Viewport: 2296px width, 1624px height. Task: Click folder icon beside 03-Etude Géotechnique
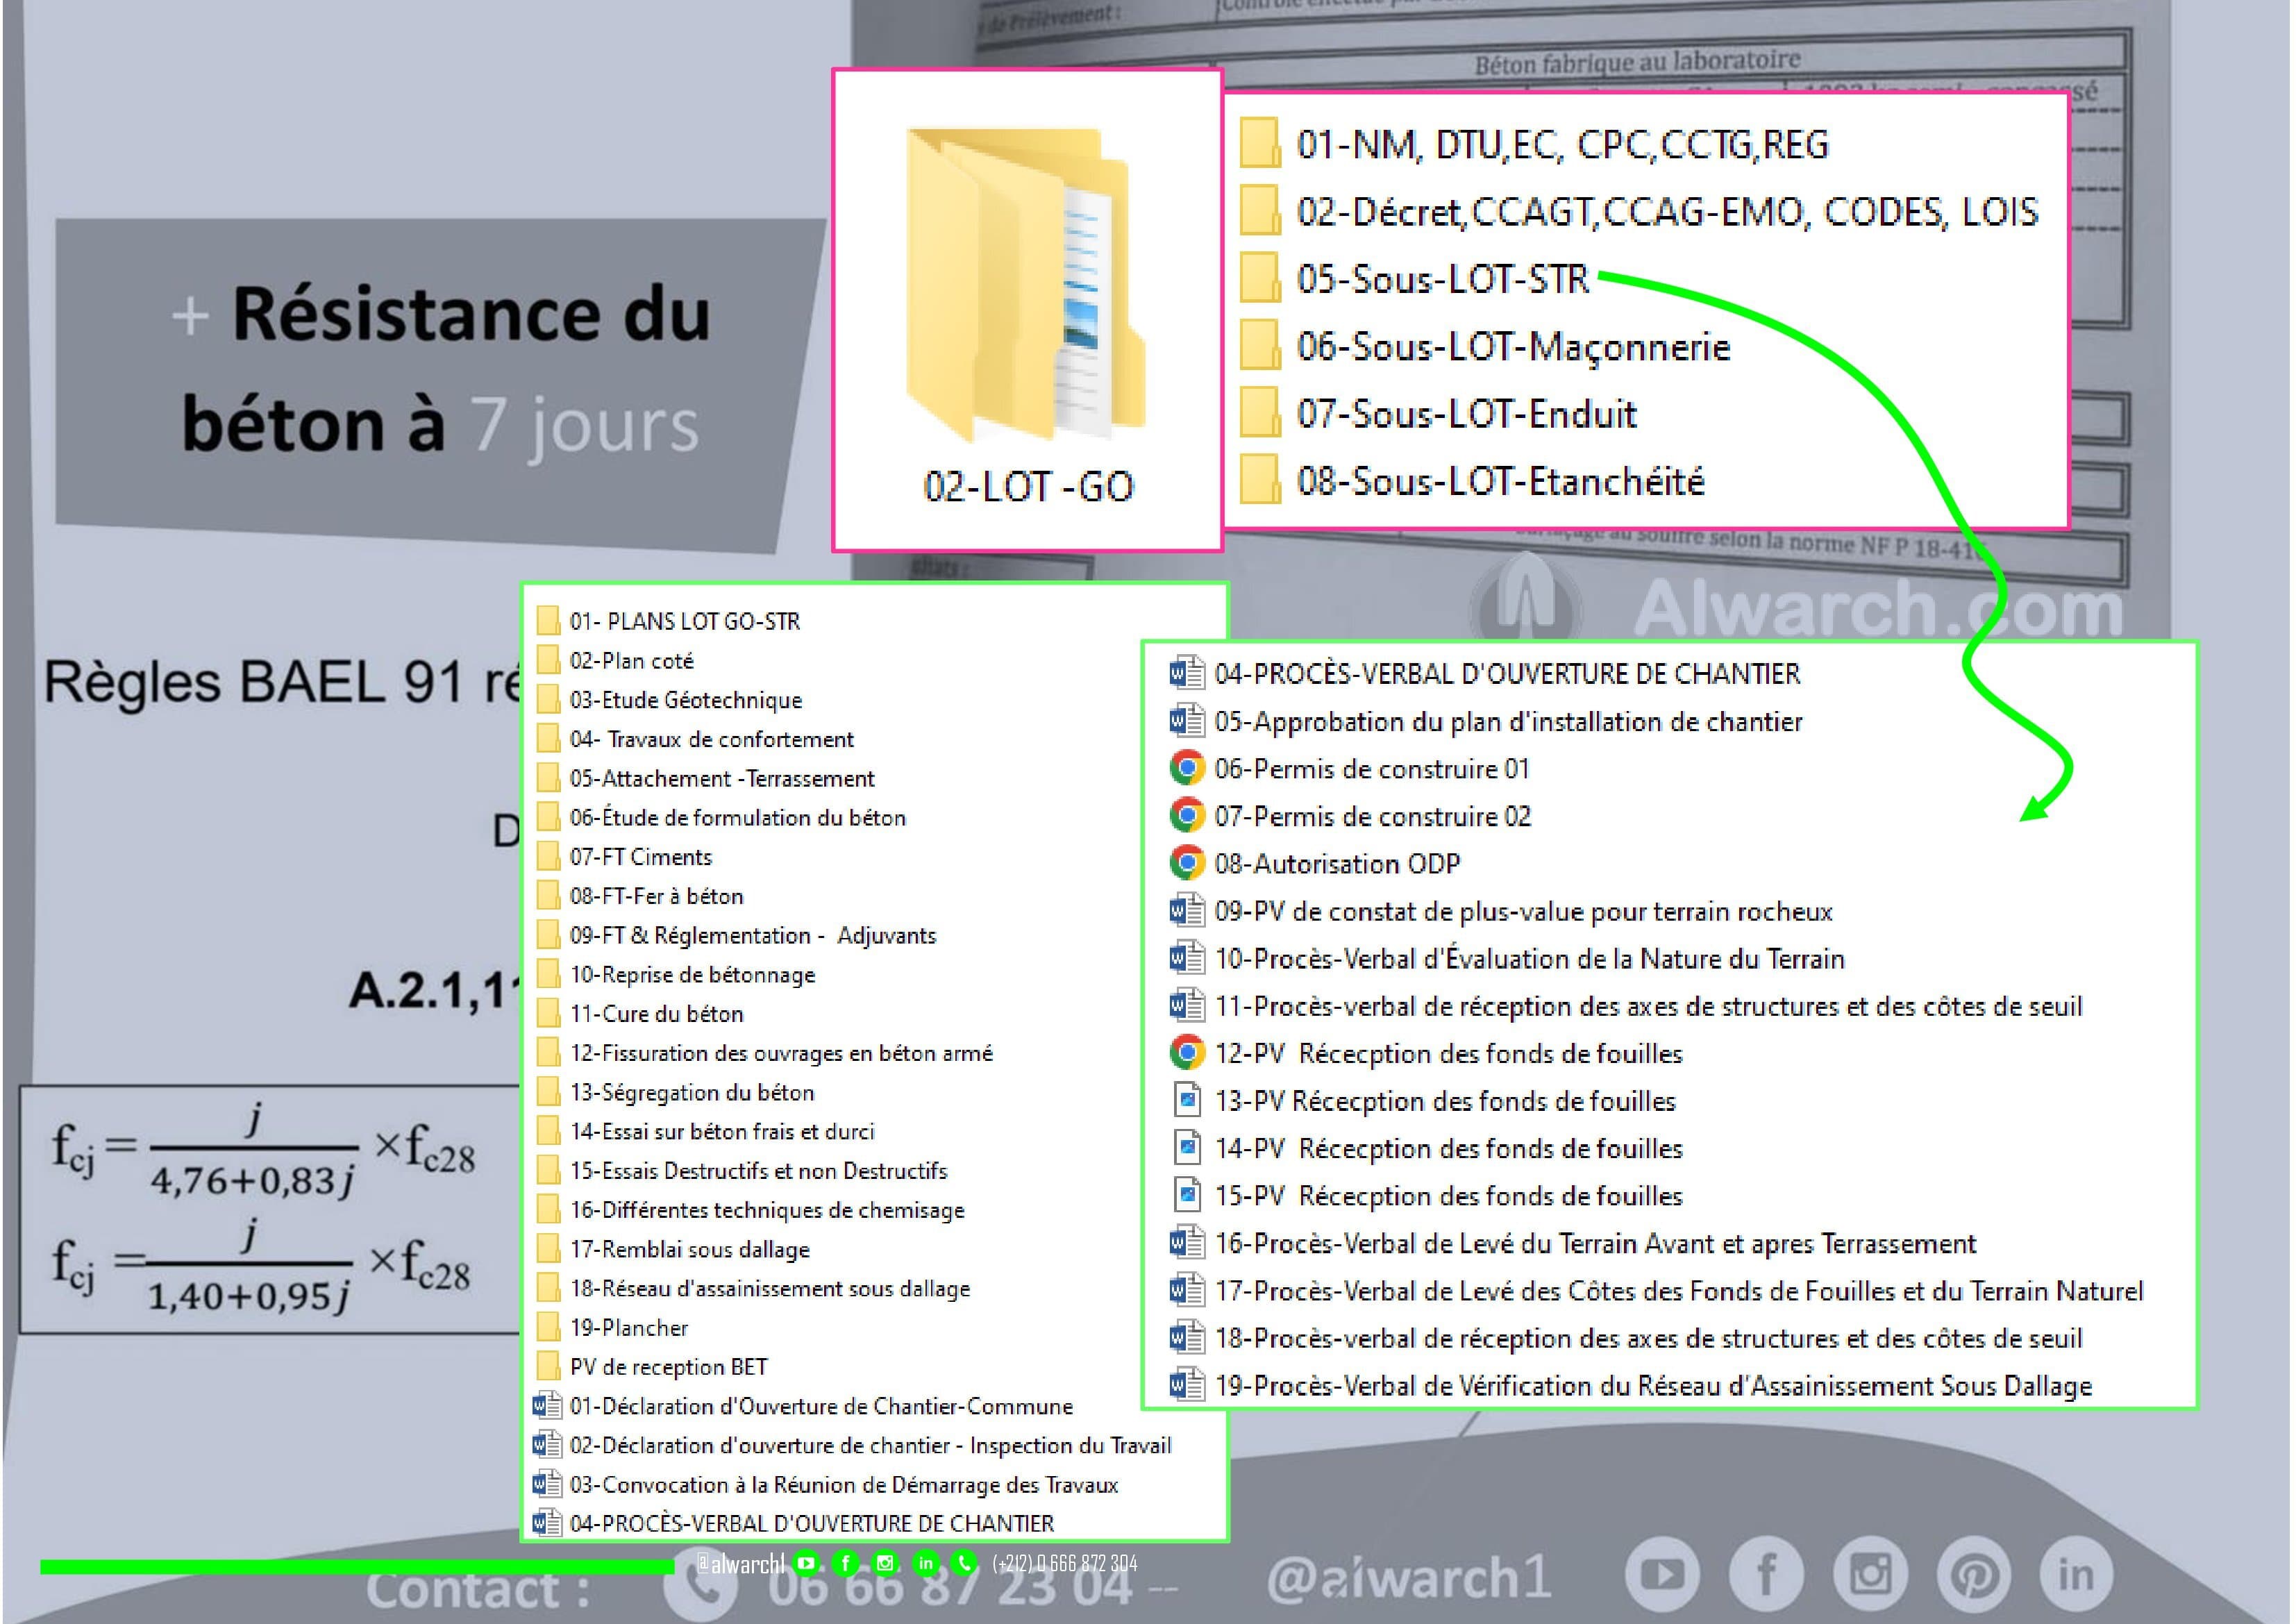point(548,700)
